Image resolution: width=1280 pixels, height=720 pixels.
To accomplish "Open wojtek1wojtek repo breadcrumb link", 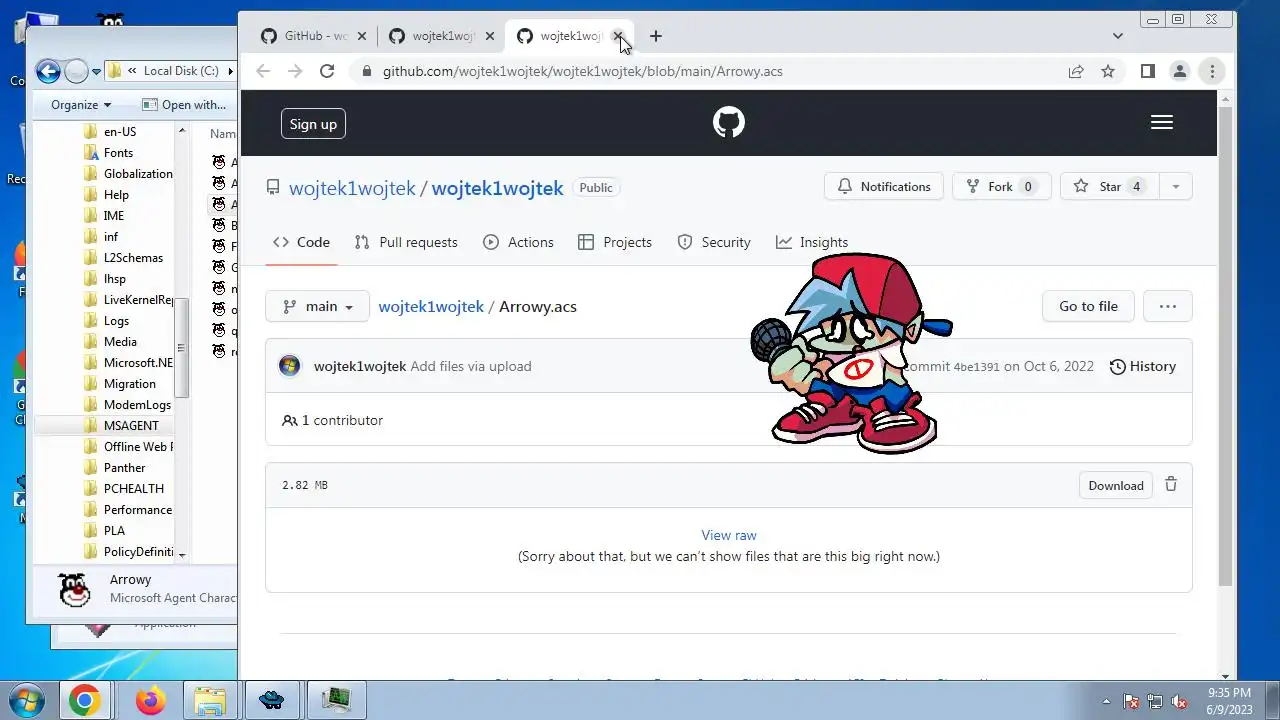I will pos(431,306).
